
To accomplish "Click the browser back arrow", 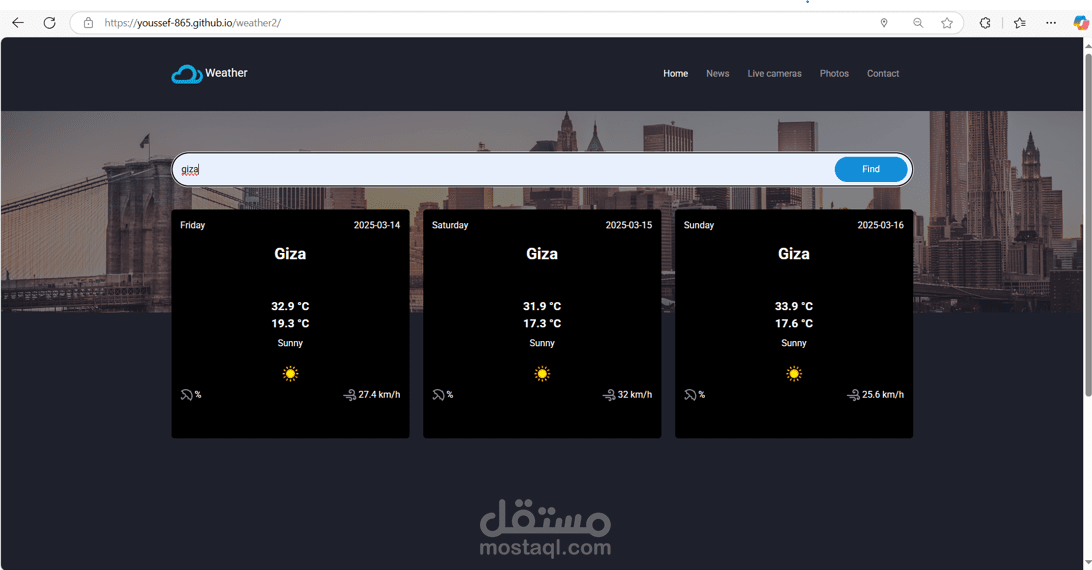I will click(18, 23).
